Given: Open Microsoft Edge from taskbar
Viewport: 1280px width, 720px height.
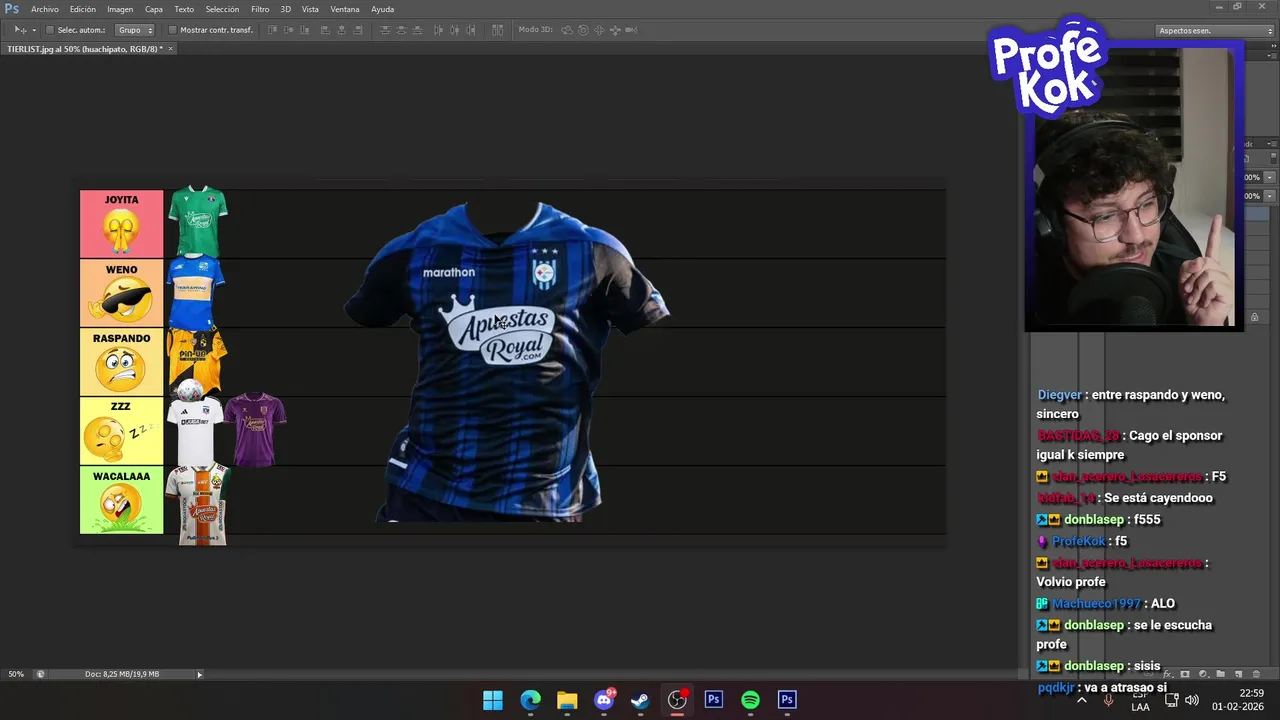Looking at the screenshot, I should (530, 700).
